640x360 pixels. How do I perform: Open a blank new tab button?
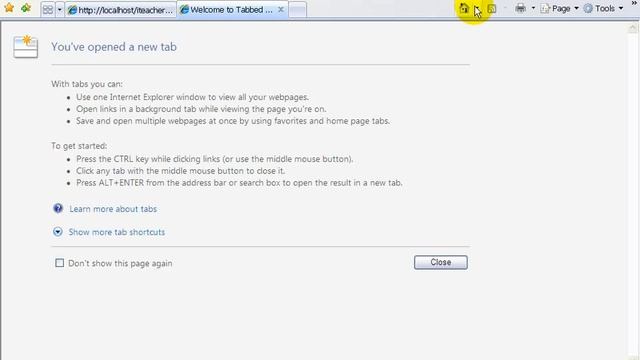(298, 10)
